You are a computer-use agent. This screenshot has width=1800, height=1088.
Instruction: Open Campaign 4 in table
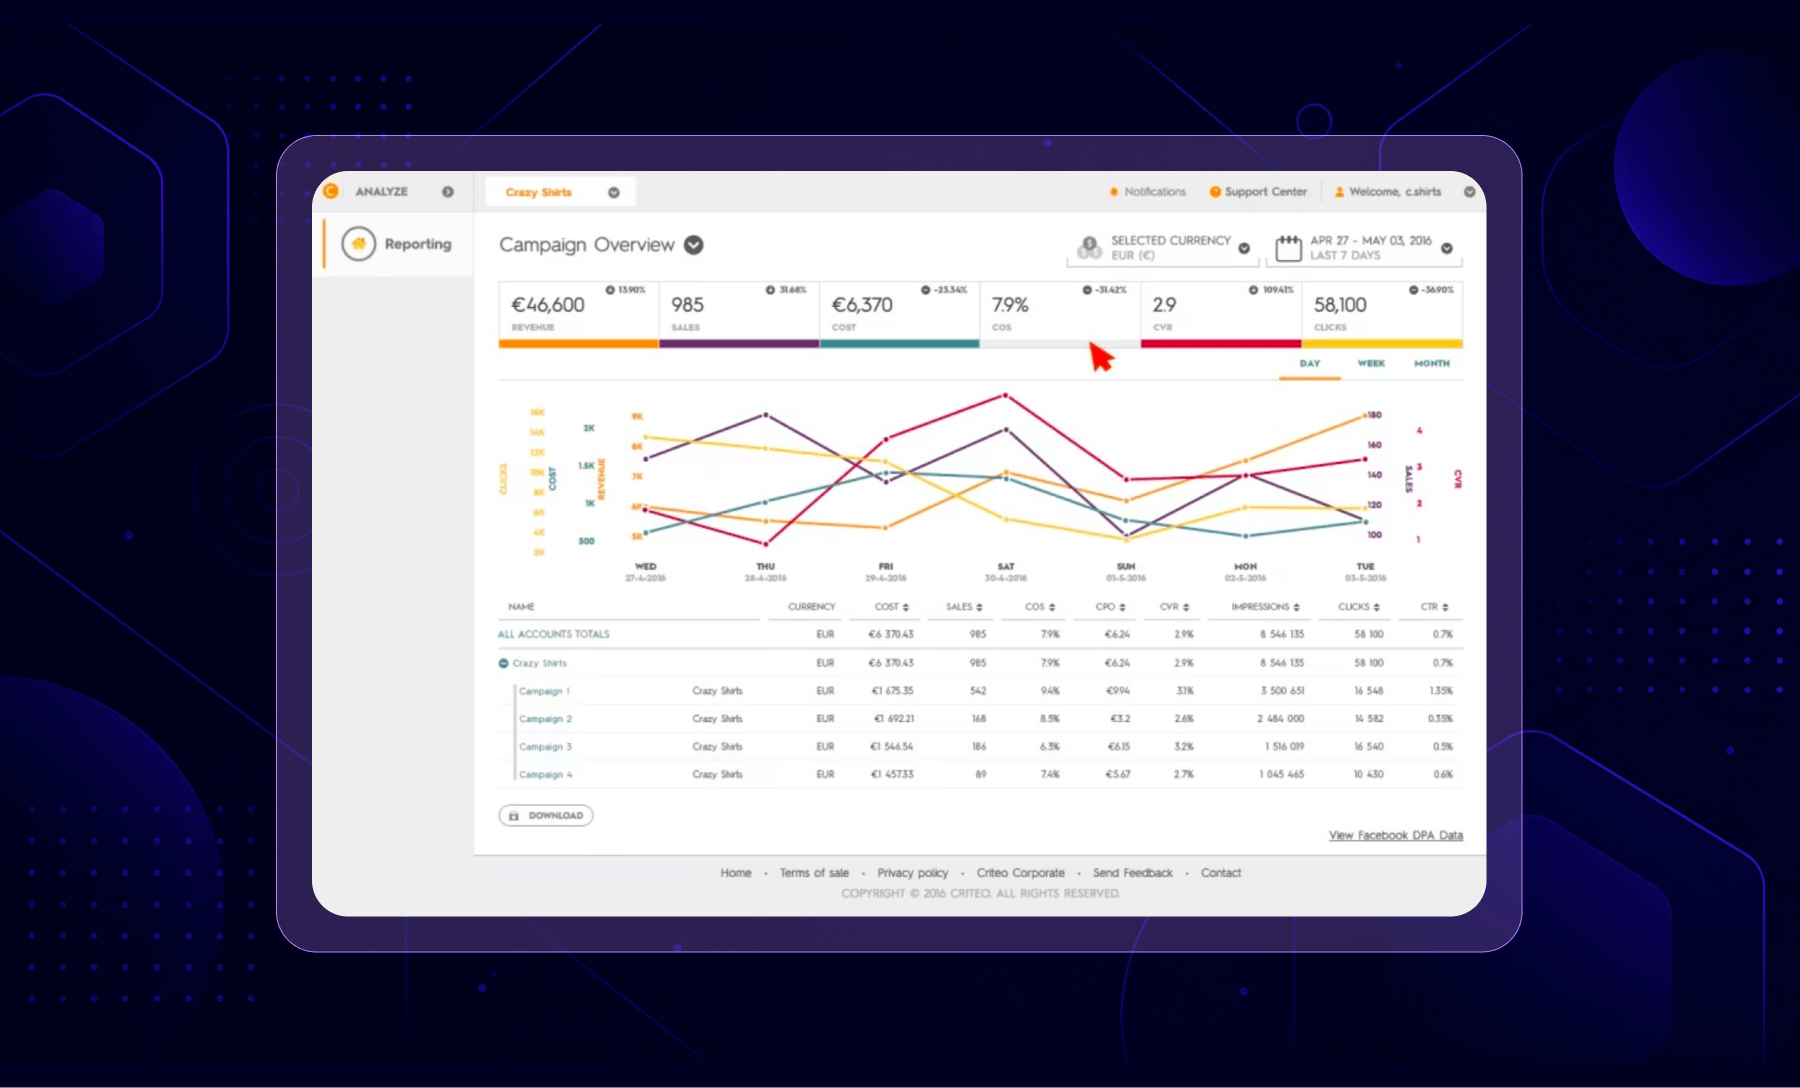[545, 775]
